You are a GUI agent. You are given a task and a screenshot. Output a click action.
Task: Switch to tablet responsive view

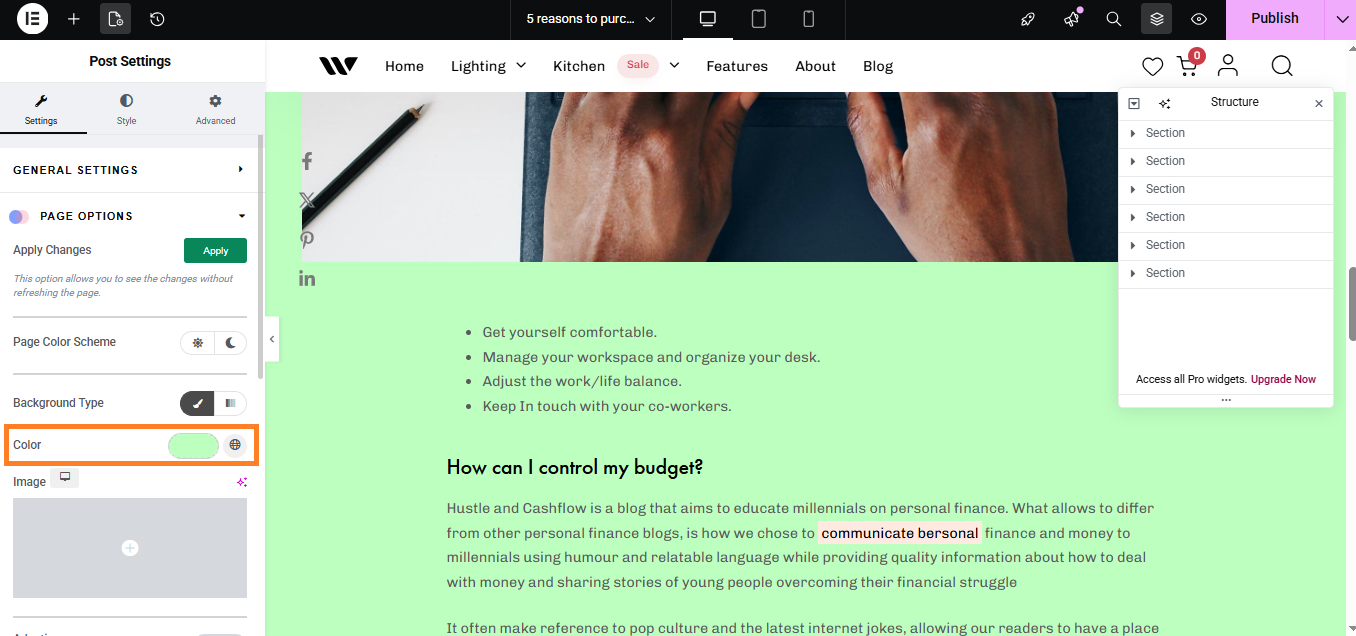pyautogui.click(x=759, y=19)
